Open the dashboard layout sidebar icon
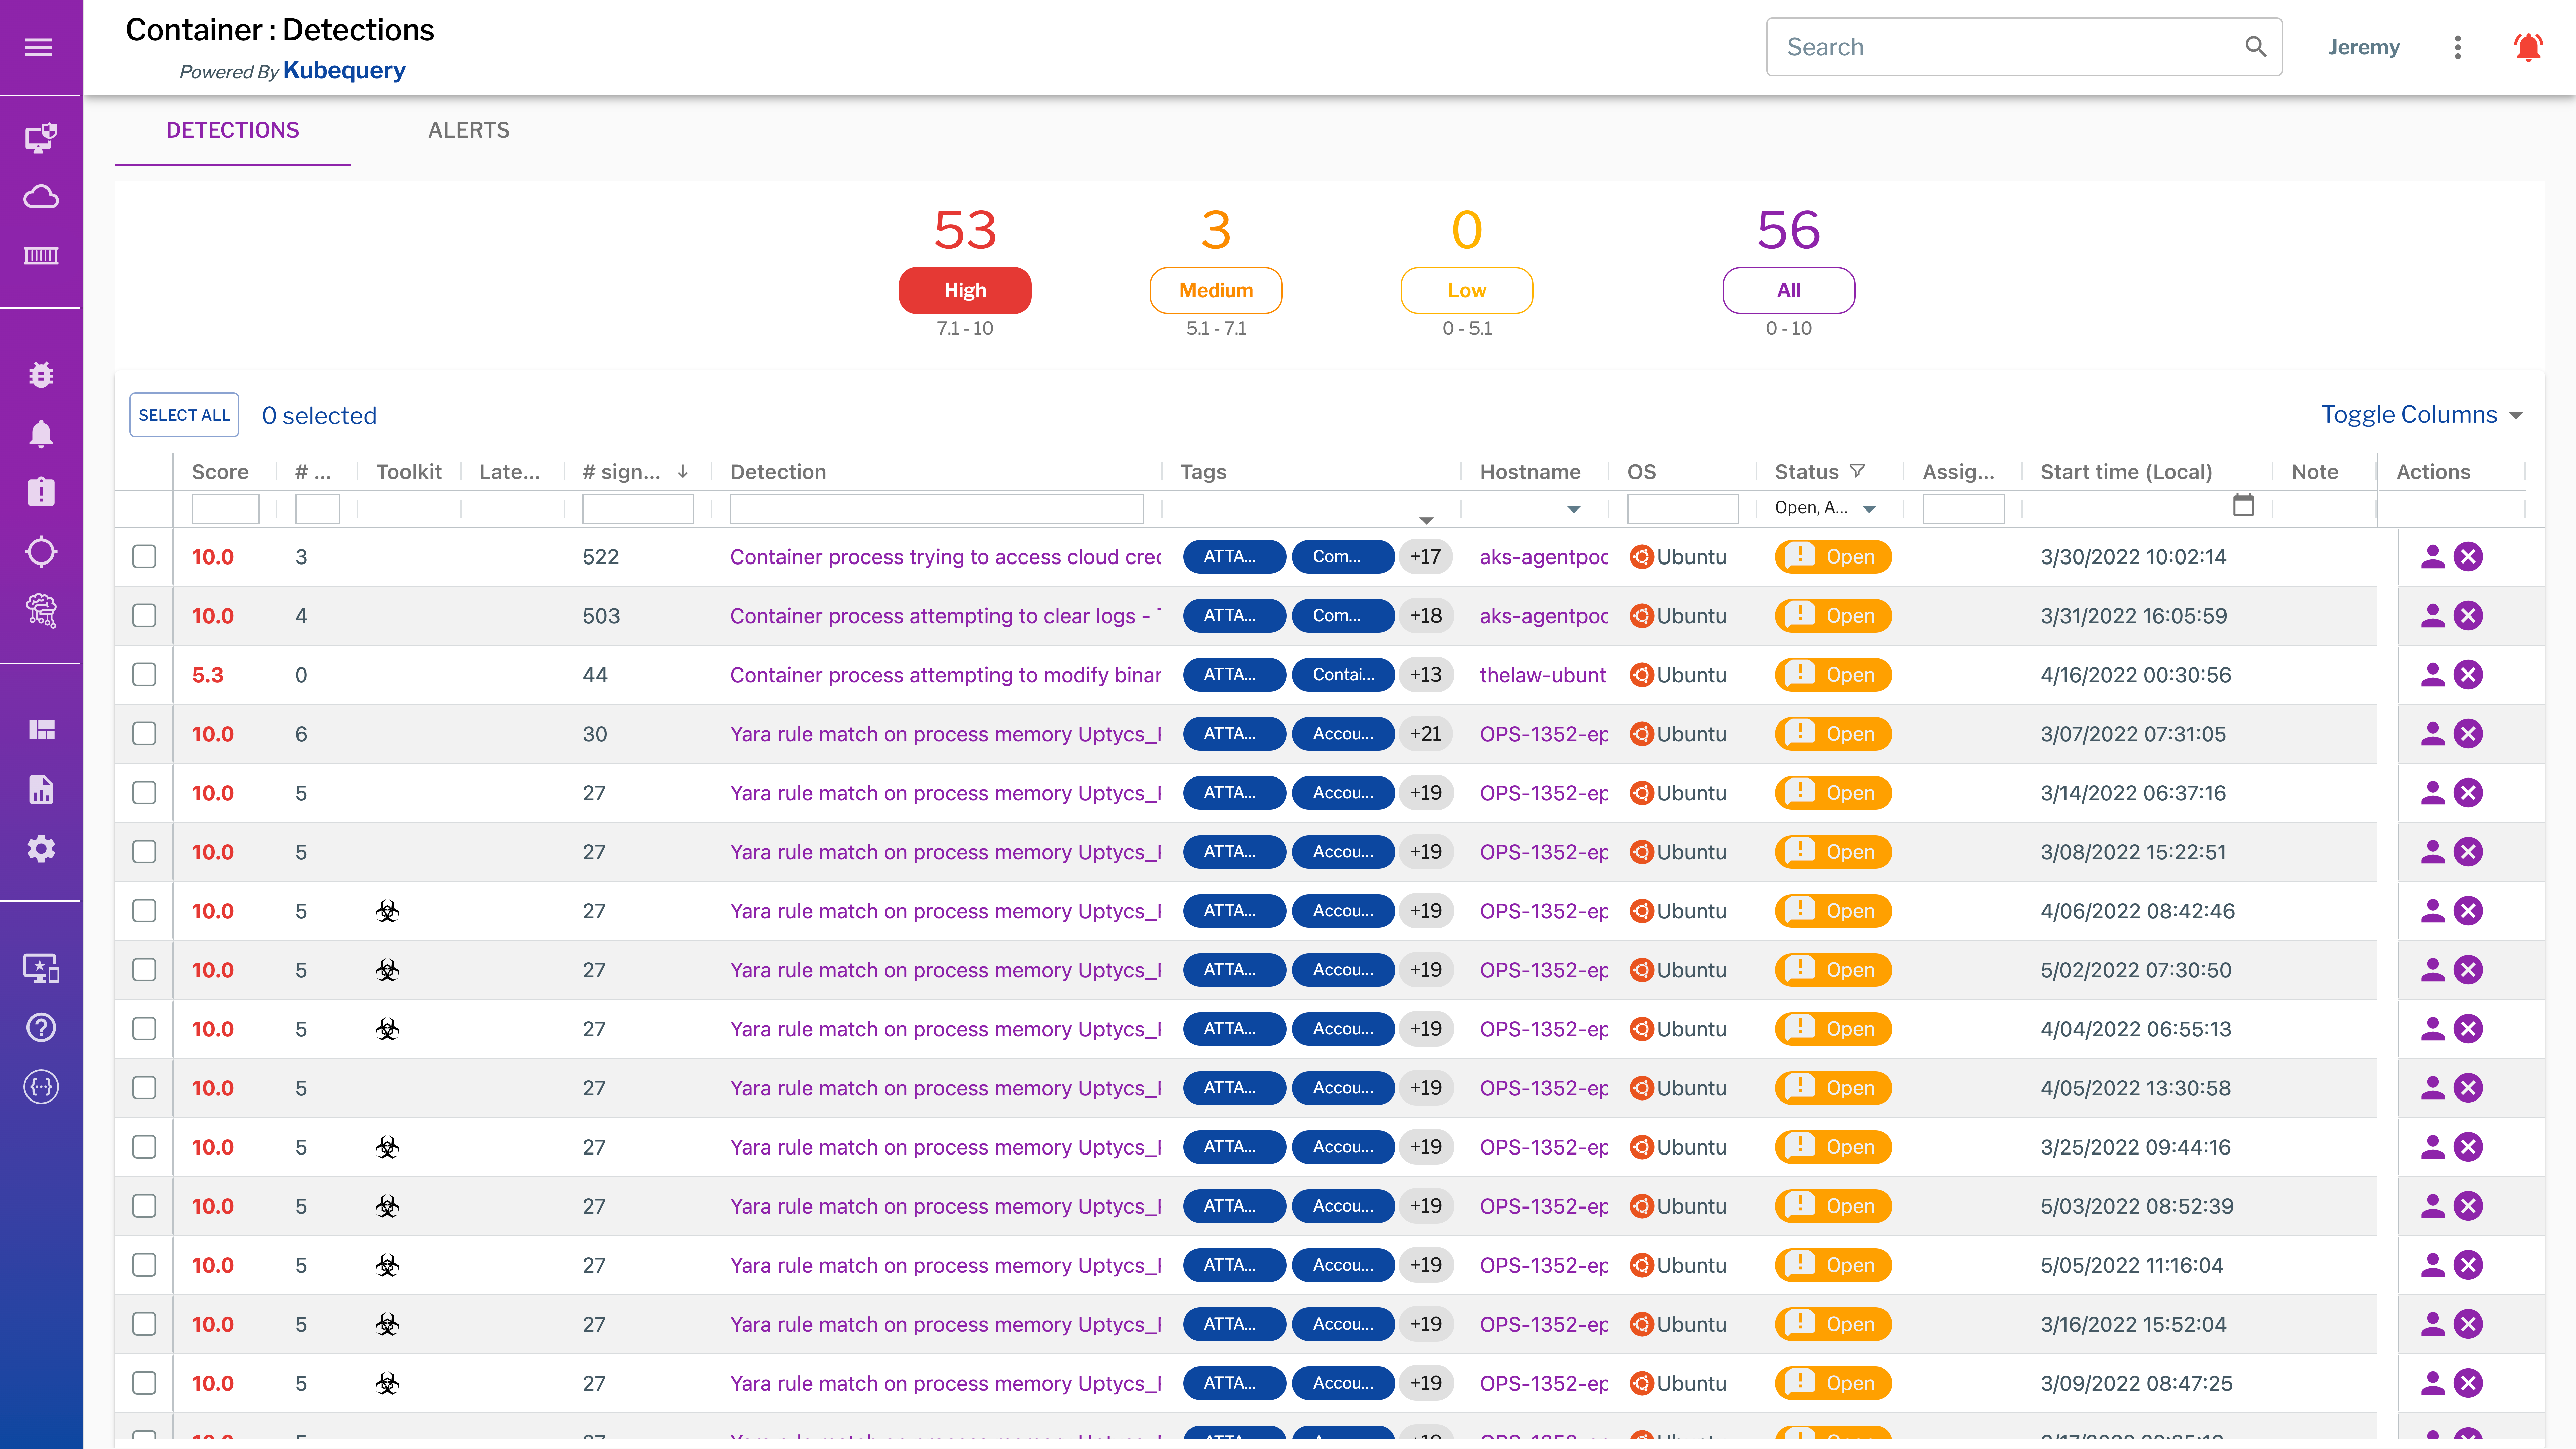2576x1449 pixels. [41, 730]
